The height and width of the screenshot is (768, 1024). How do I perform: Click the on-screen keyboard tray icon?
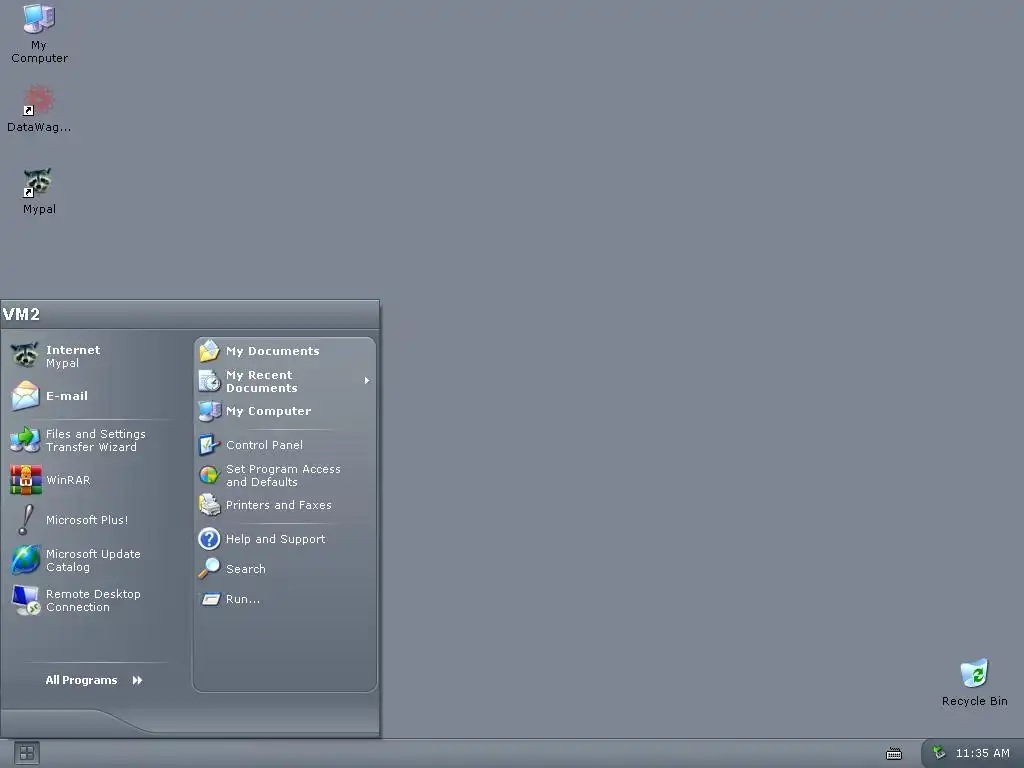(x=894, y=754)
